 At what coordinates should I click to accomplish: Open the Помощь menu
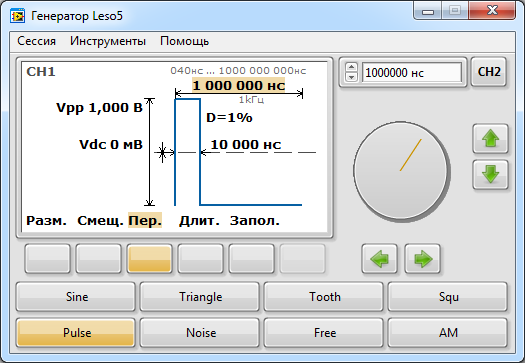(184, 41)
